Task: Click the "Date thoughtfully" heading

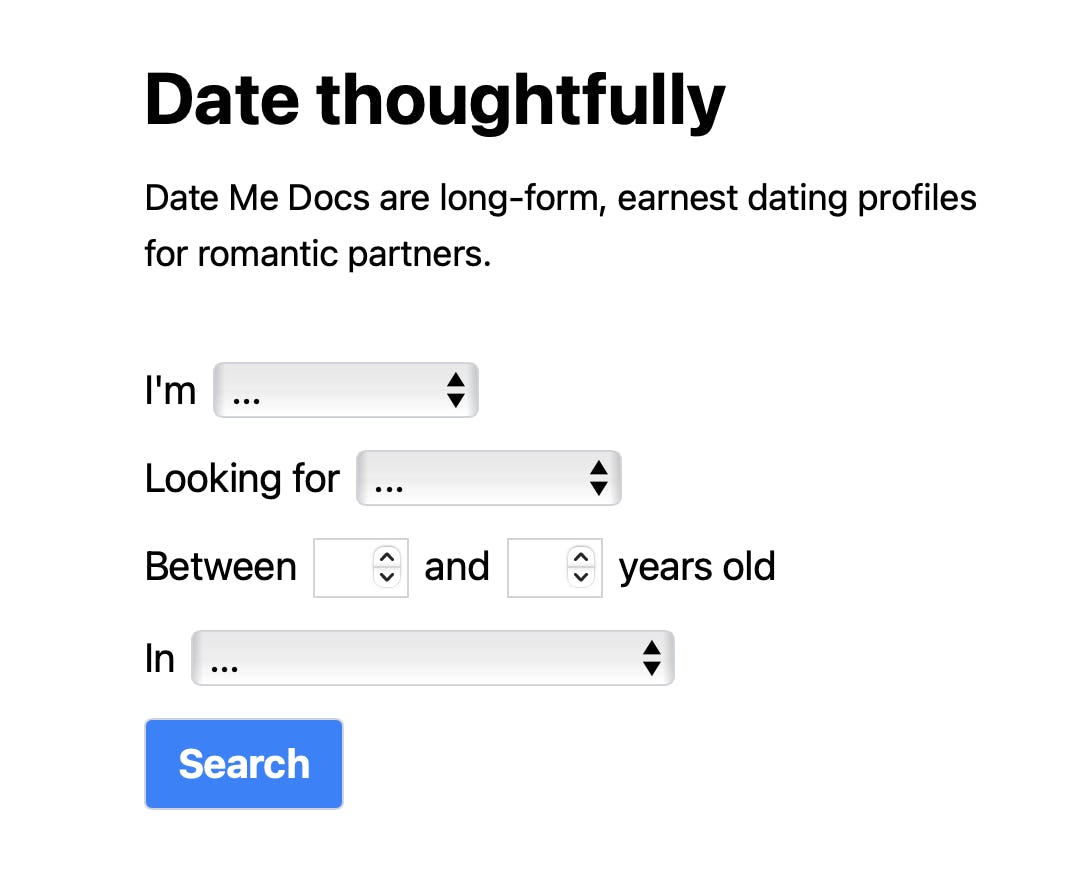Action: [x=434, y=98]
